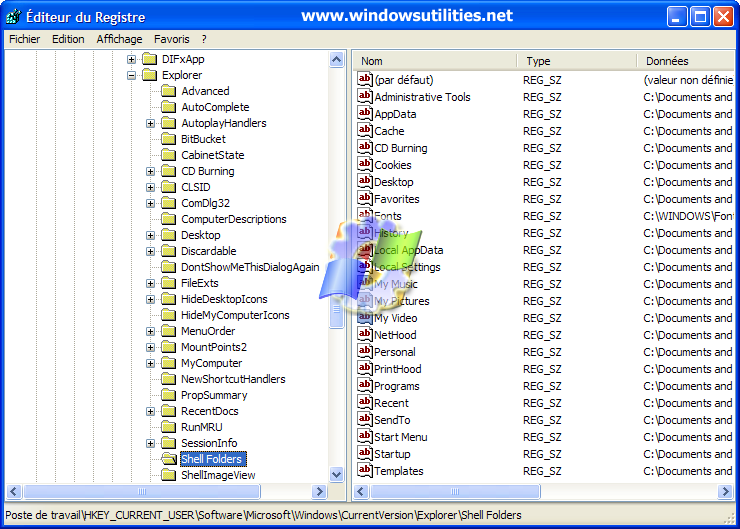Open the Fichier menu
This screenshot has width=740, height=529.
pos(25,39)
